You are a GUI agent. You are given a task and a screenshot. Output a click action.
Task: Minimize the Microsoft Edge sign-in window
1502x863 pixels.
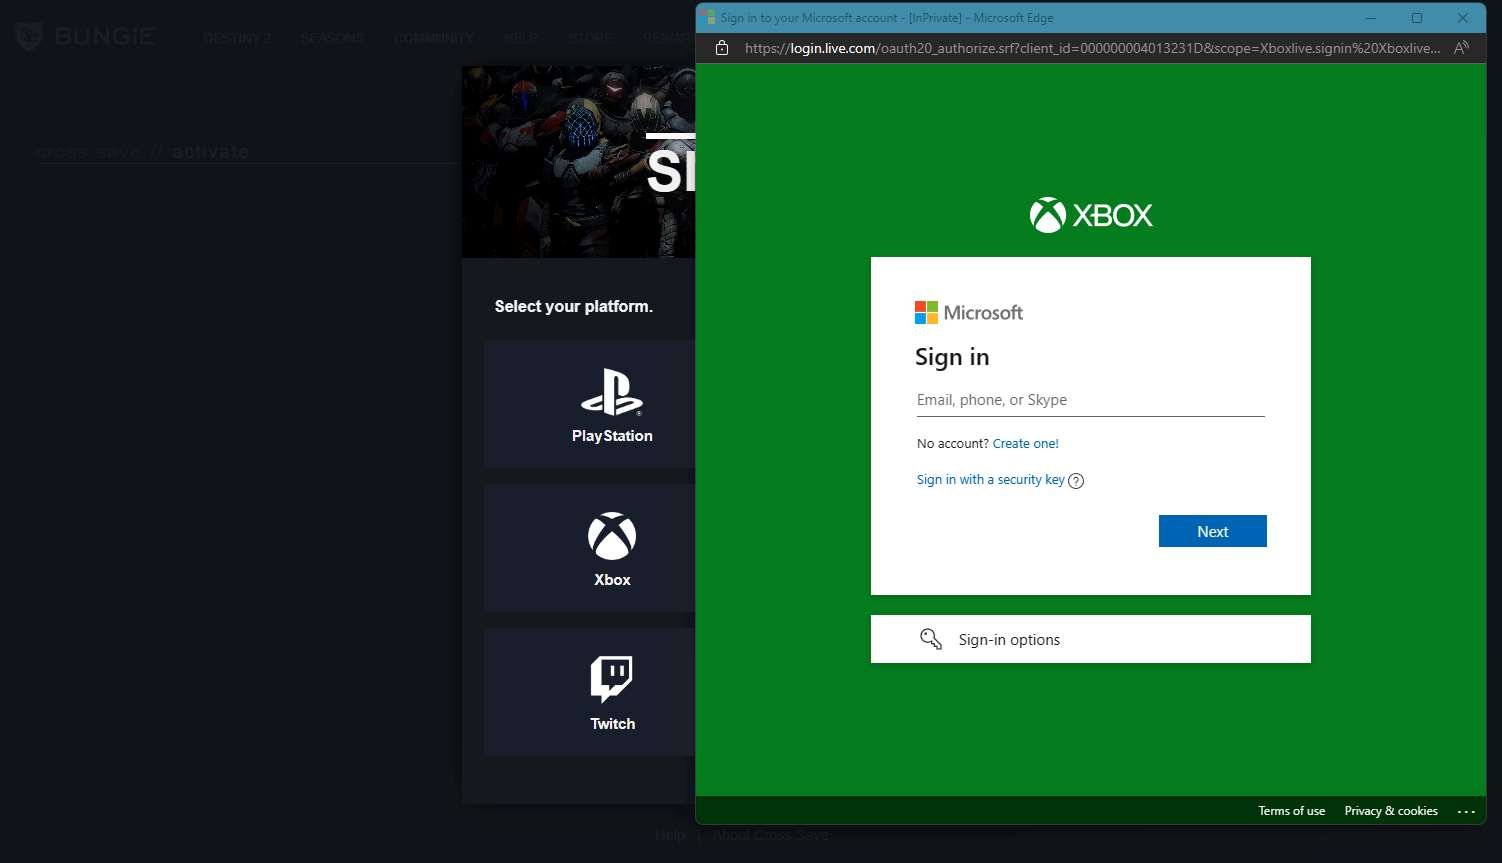click(x=1371, y=18)
